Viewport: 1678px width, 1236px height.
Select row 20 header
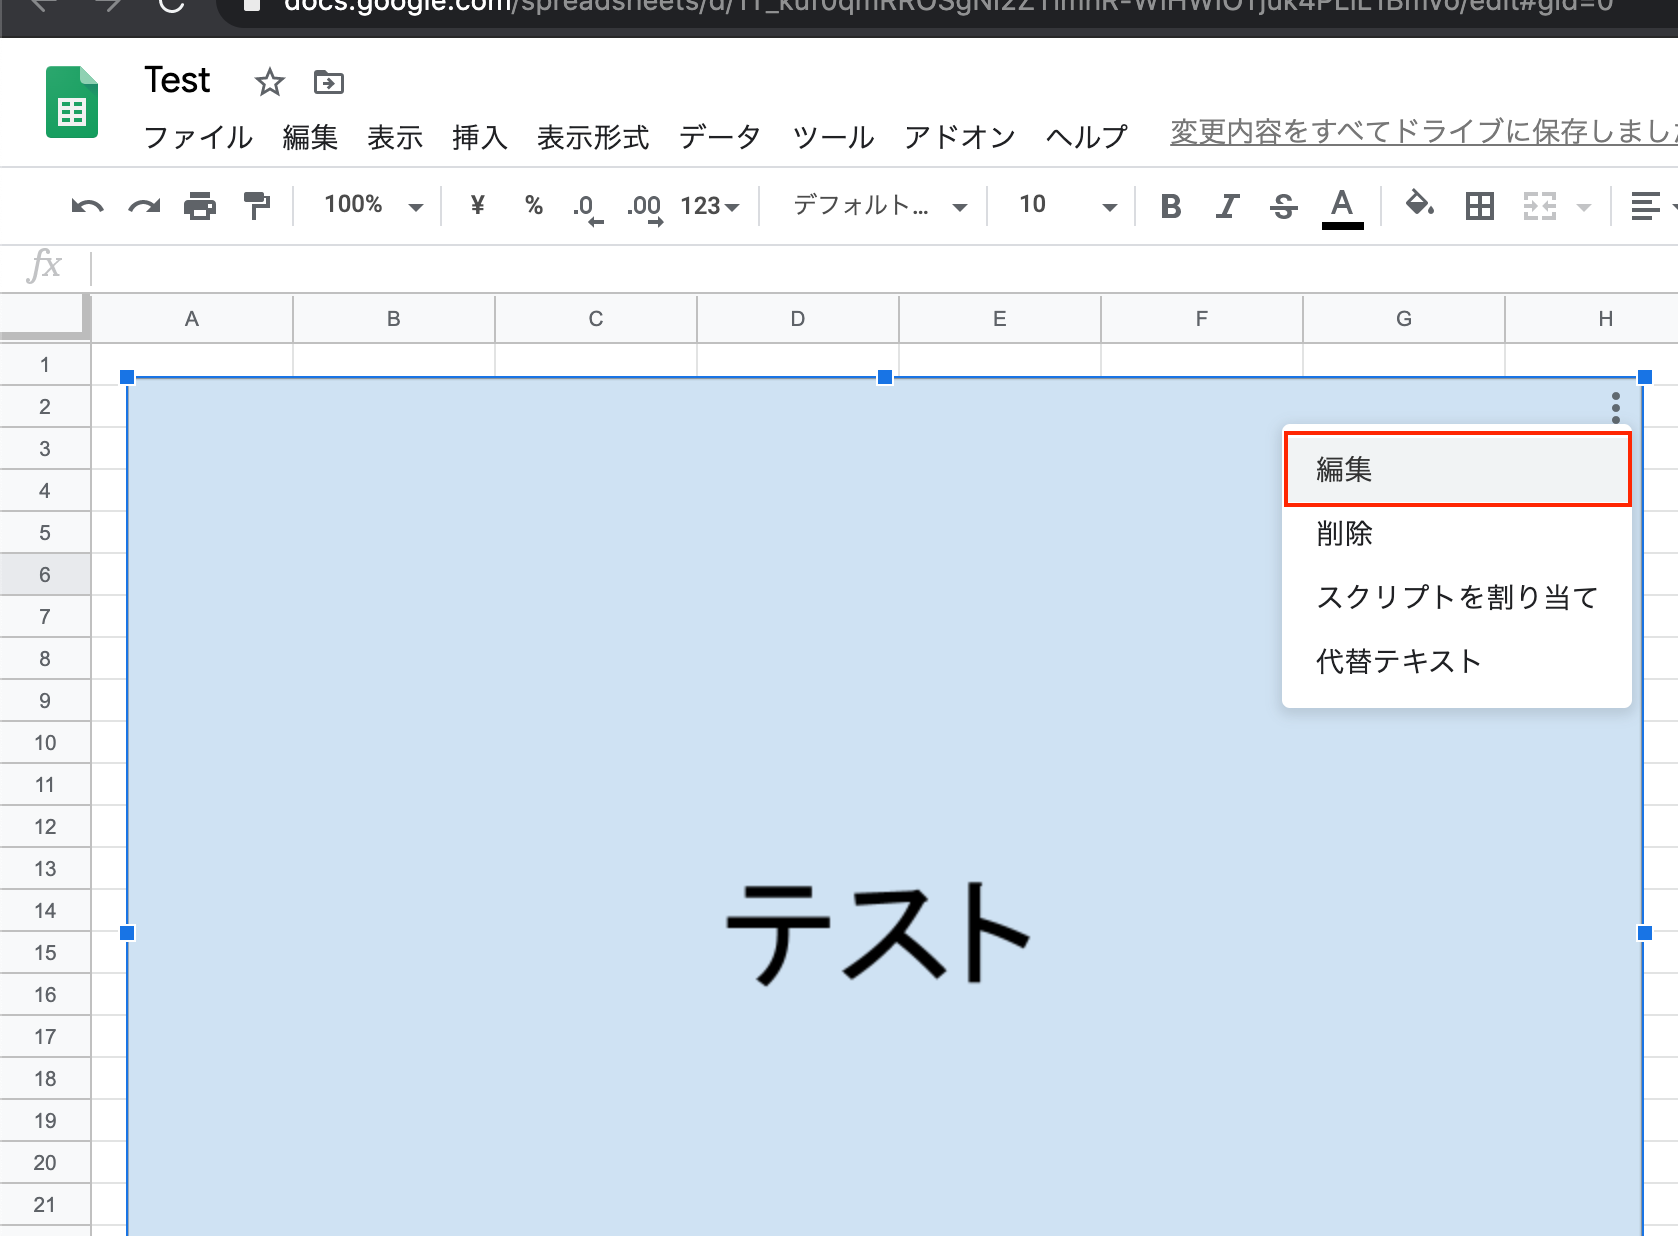(x=45, y=1163)
